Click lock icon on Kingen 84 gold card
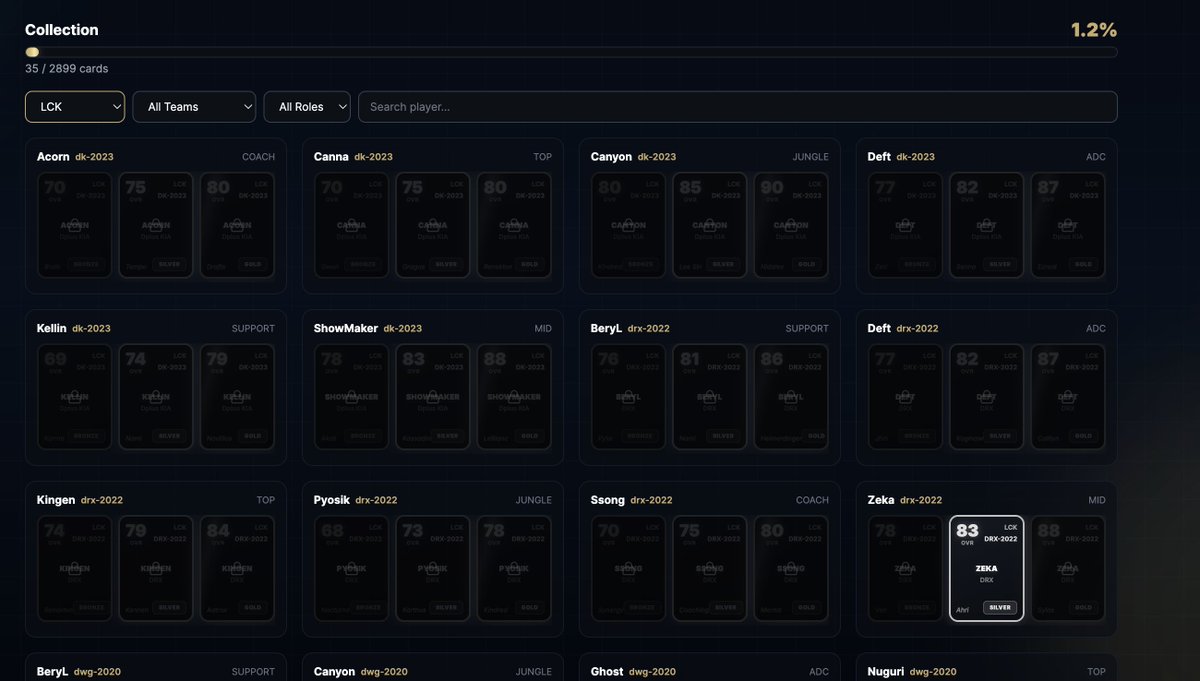This screenshot has height=681, width=1200. [237, 569]
